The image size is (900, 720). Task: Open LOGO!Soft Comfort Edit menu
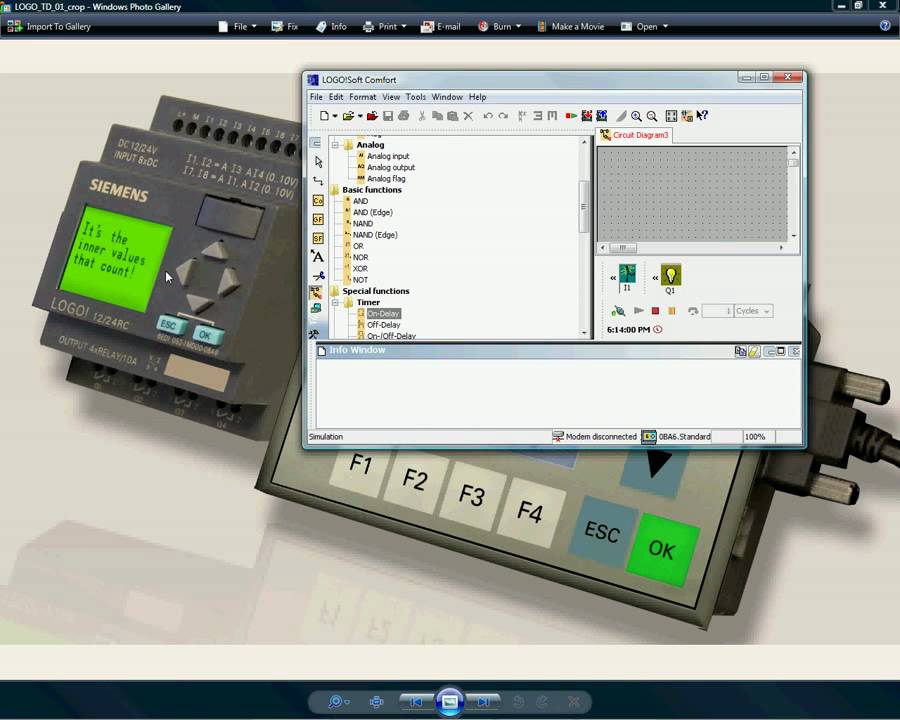pyautogui.click(x=336, y=97)
